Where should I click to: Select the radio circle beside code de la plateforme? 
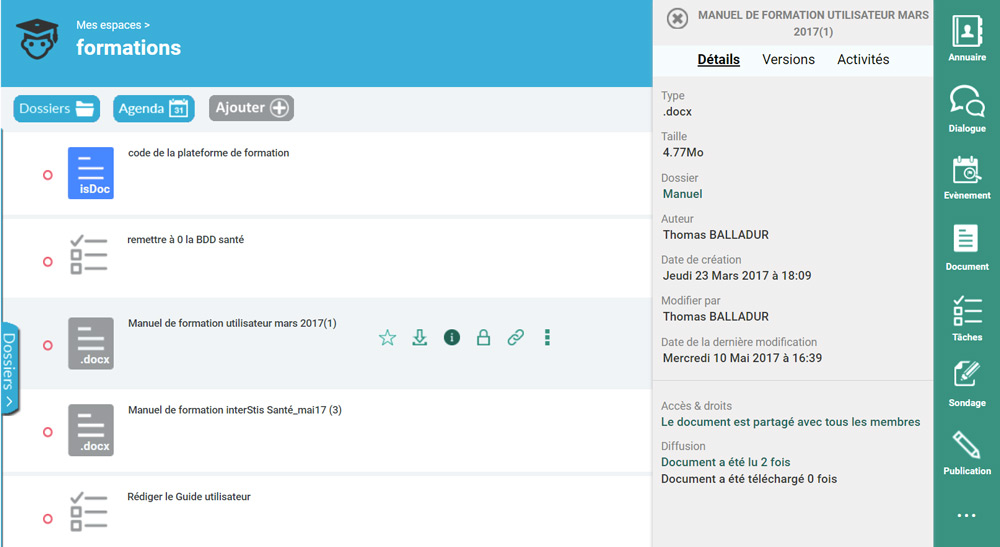47,175
